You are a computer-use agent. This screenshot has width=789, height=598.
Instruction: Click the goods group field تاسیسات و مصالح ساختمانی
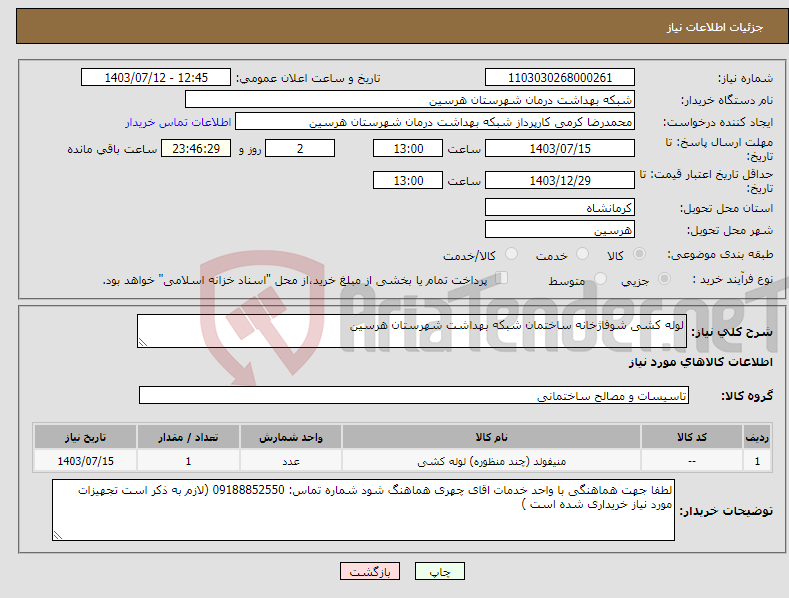pyautogui.click(x=414, y=395)
